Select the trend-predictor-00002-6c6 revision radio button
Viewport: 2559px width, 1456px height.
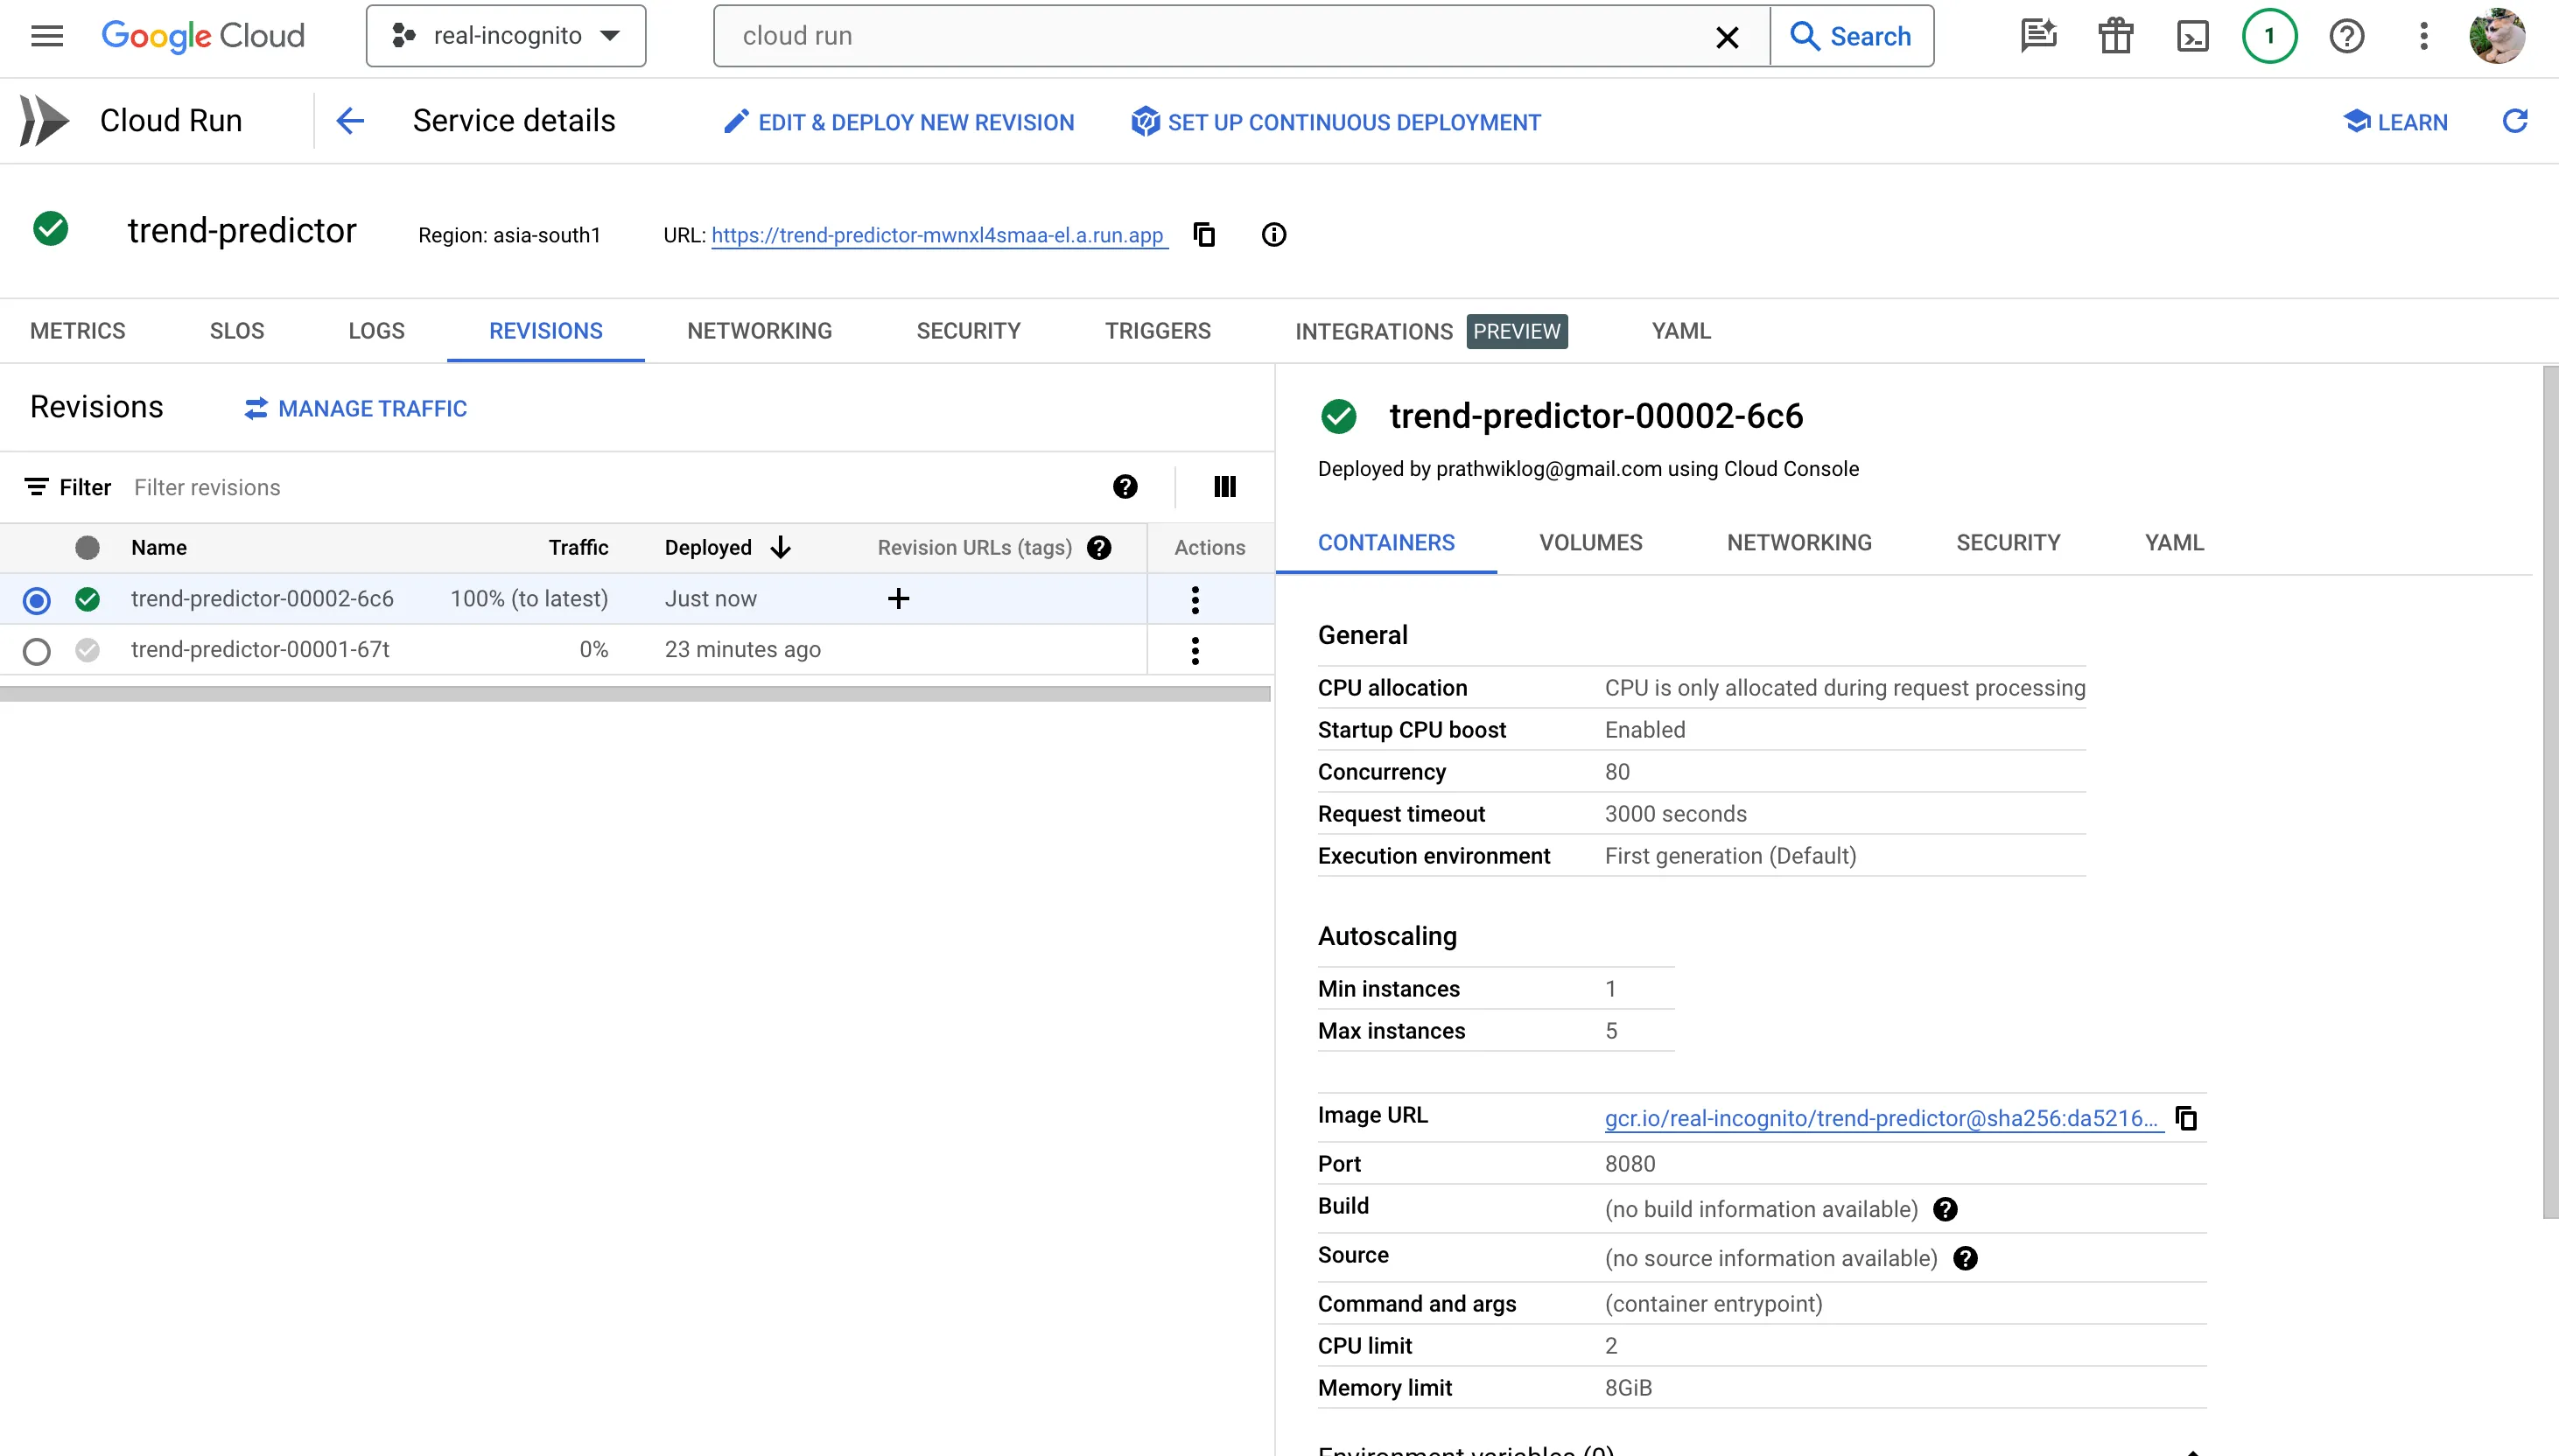pos(37,600)
